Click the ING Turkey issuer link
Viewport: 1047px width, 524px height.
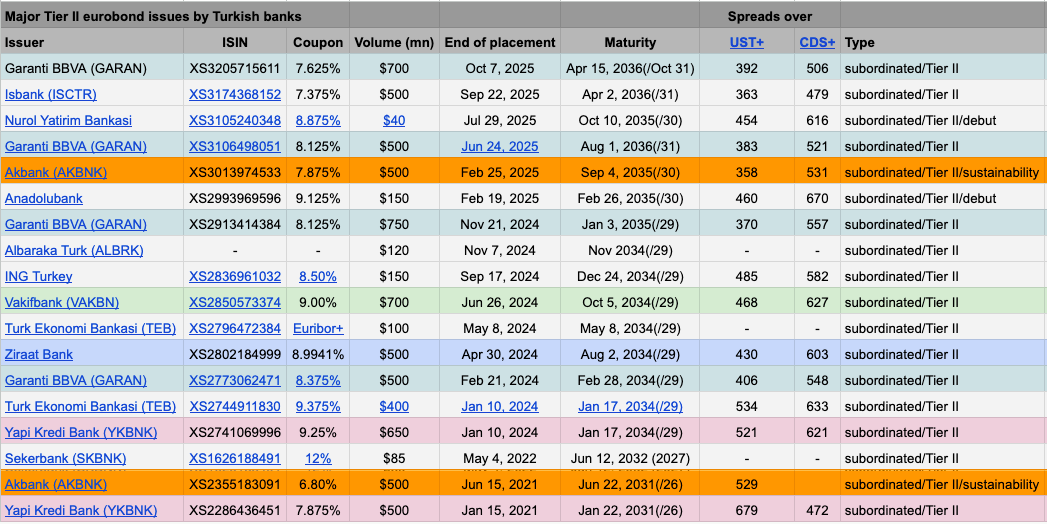point(39,276)
